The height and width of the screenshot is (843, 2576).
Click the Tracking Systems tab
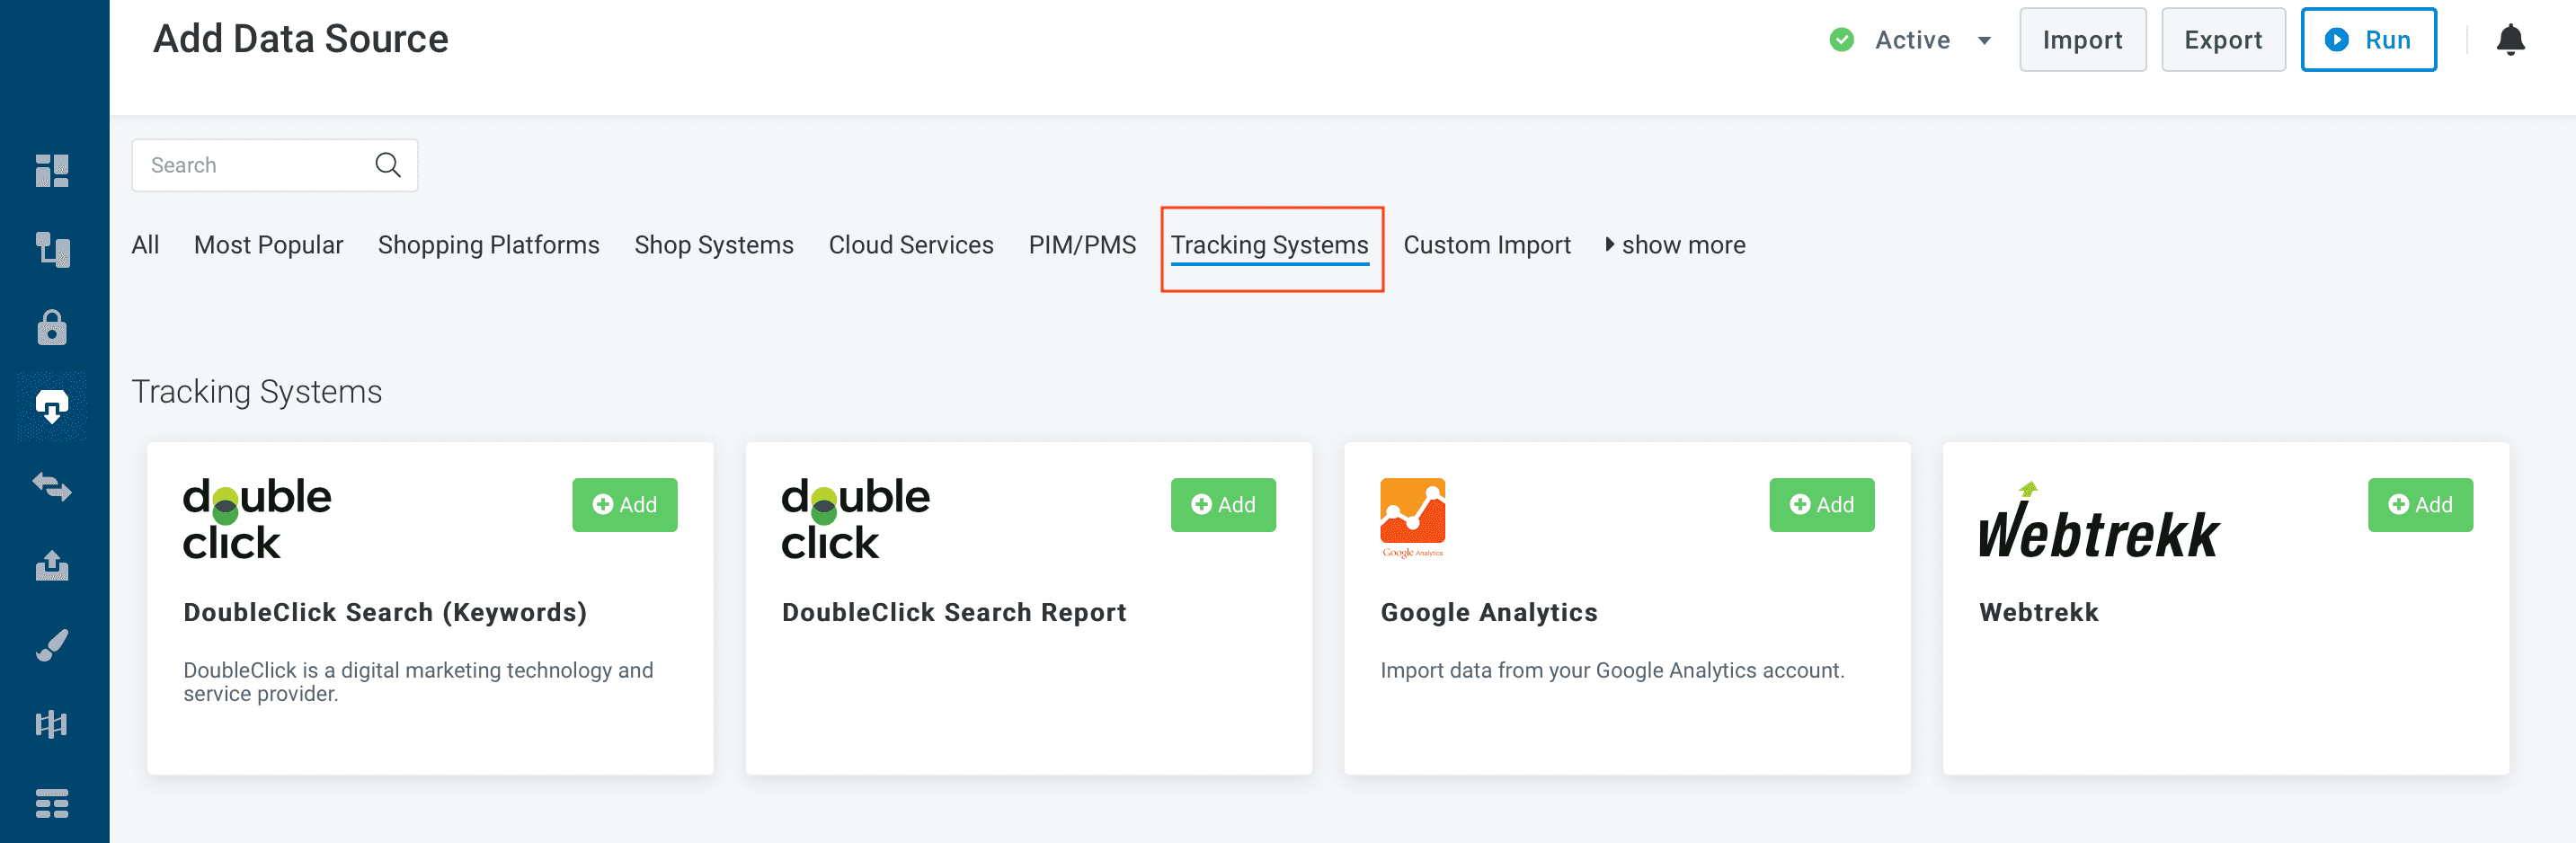[1269, 245]
